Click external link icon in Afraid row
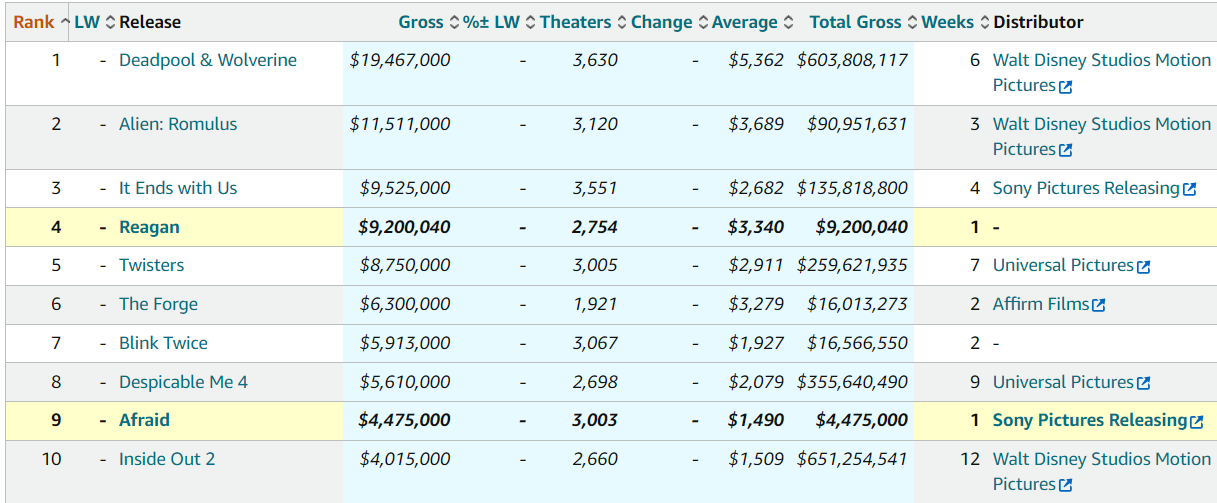 (x=1197, y=422)
